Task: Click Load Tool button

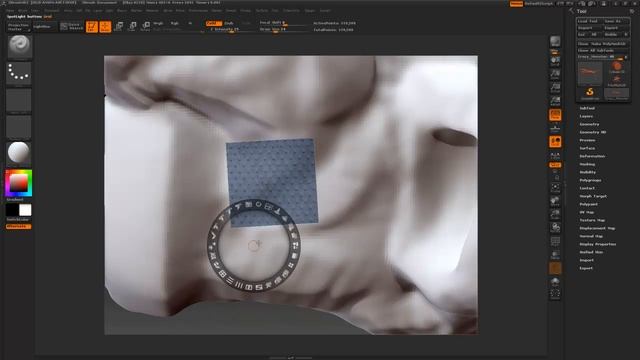Action: pos(589,21)
